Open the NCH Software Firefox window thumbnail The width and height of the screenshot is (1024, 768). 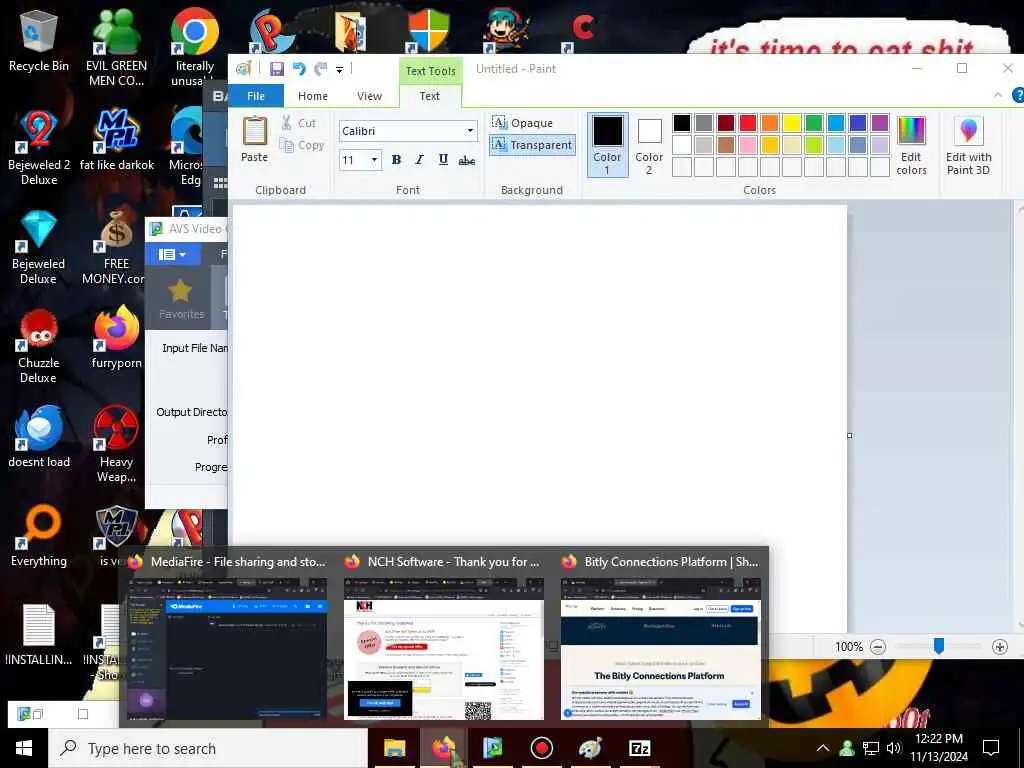(x=443, y=648)
